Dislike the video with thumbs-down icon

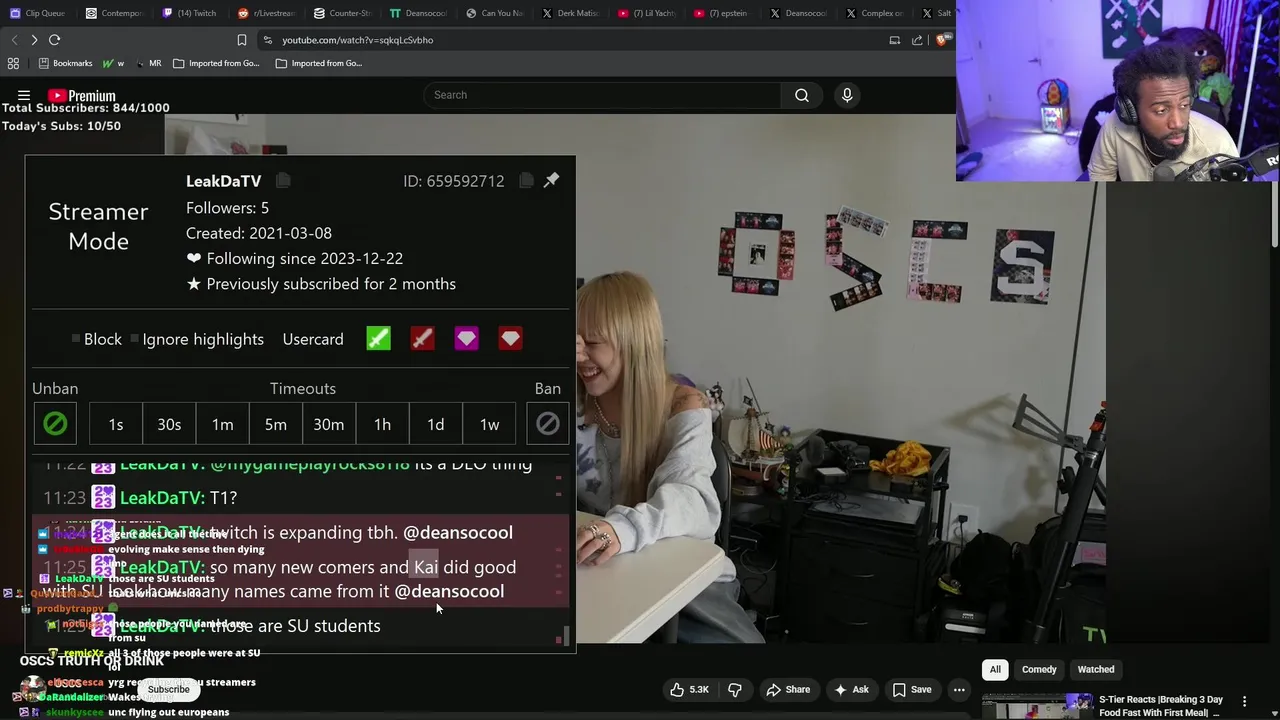coord(735,689)
